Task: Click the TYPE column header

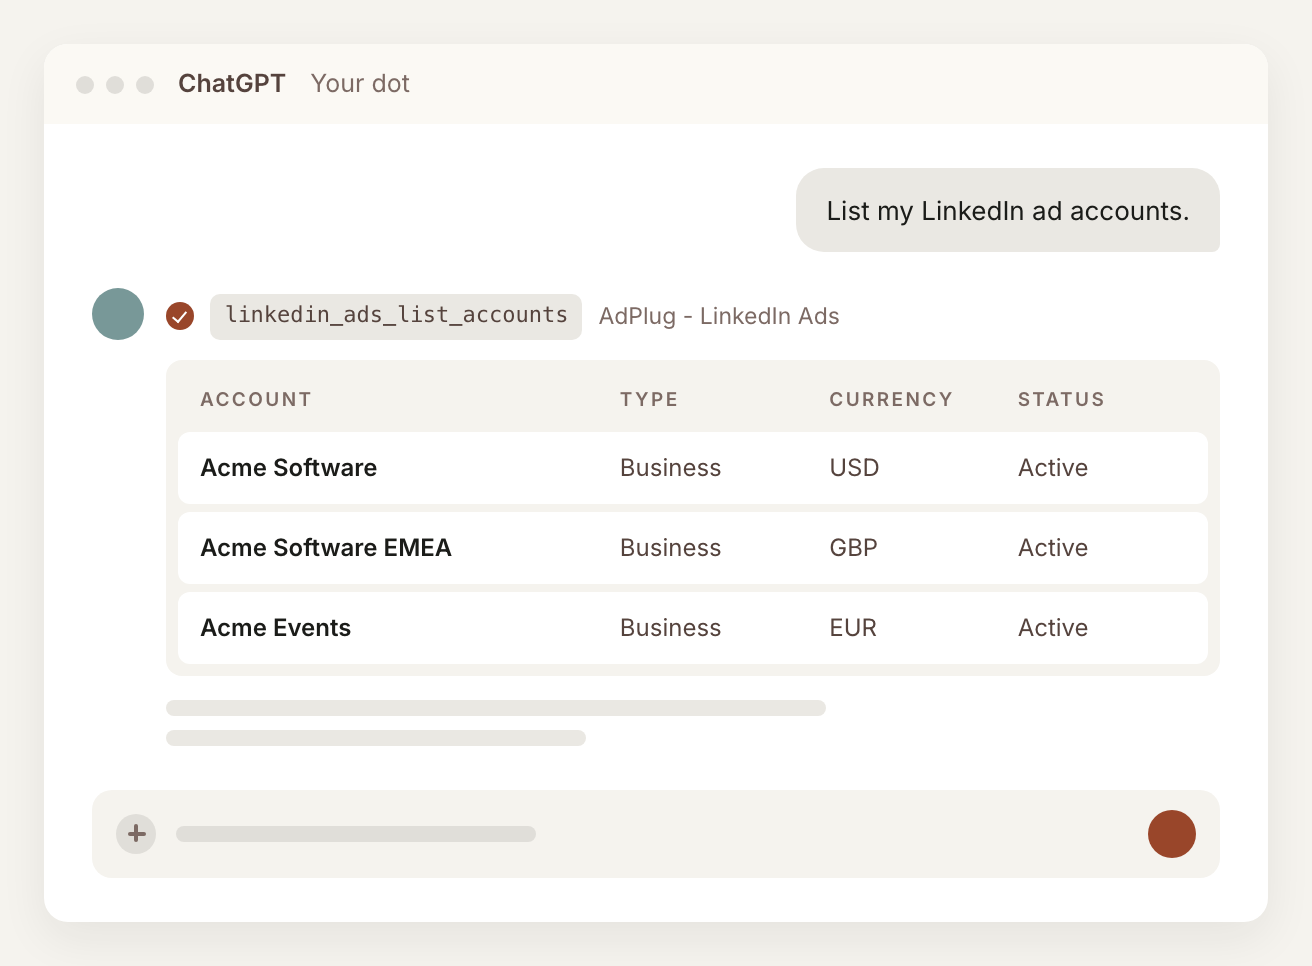Action: pos(649,399)
